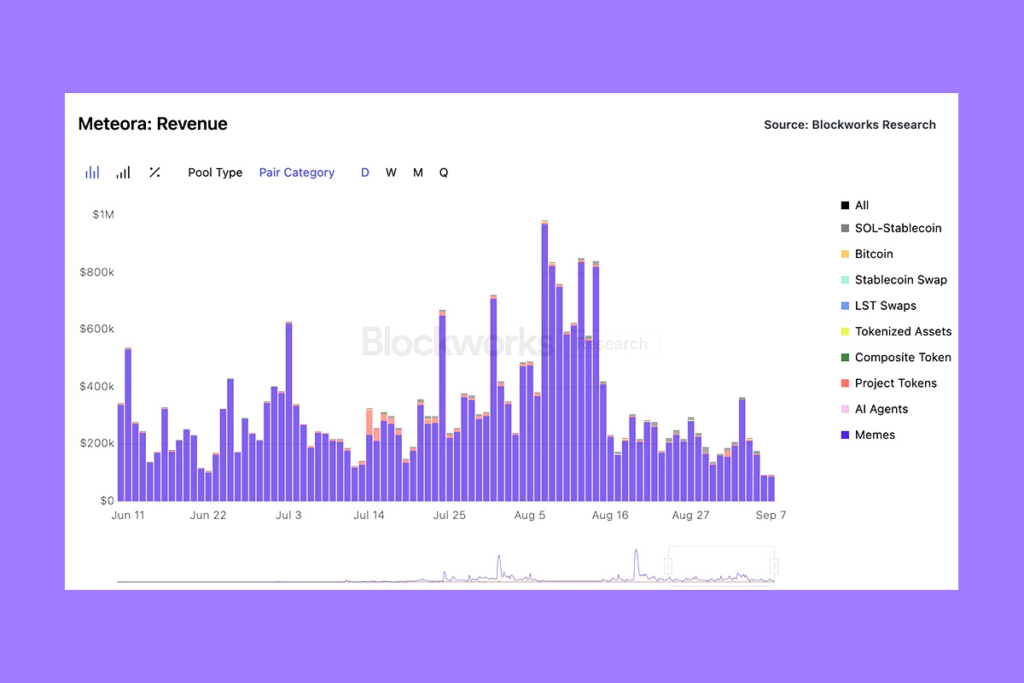Toggle the Tokenized Assets legend entry
Screen dimensions: 1024x683
tap(896, 331)
